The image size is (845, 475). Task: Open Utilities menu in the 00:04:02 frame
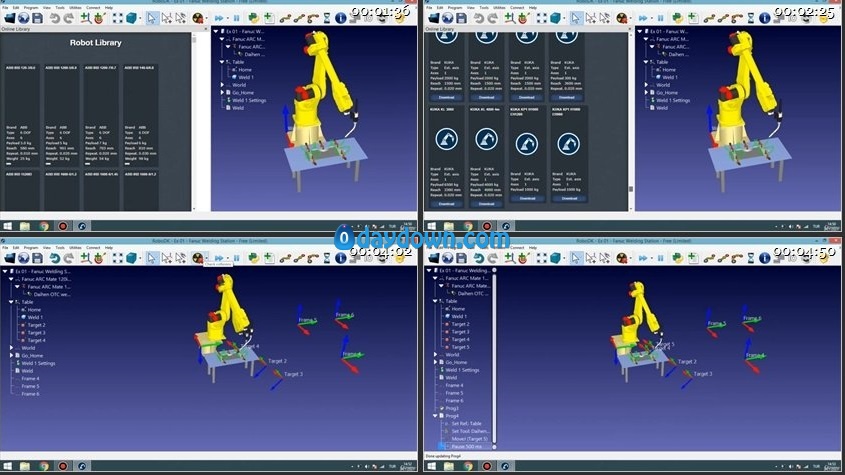click(75, 247)
